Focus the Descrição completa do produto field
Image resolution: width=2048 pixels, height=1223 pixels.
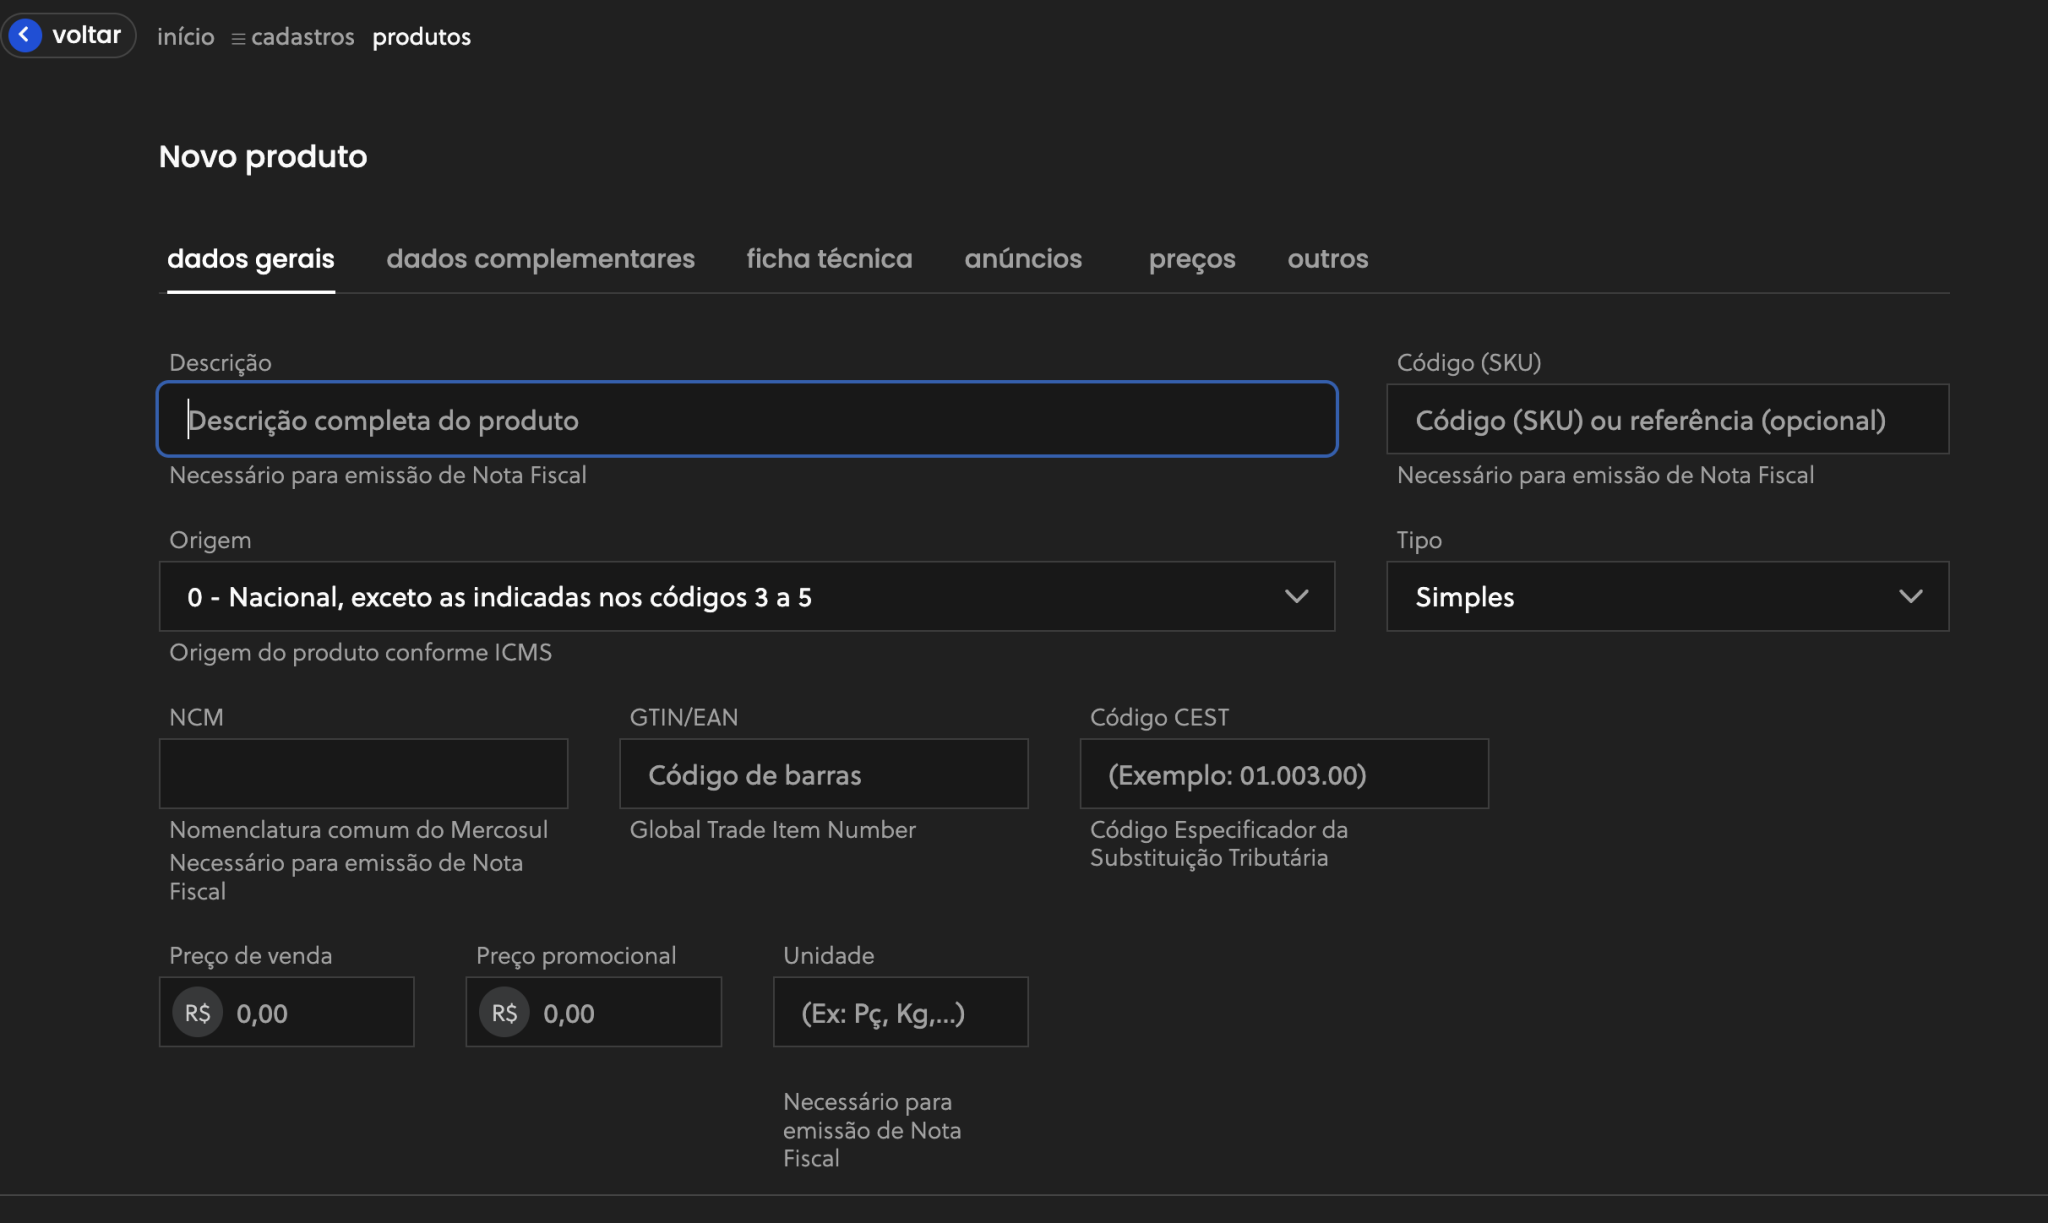[746, 420]
